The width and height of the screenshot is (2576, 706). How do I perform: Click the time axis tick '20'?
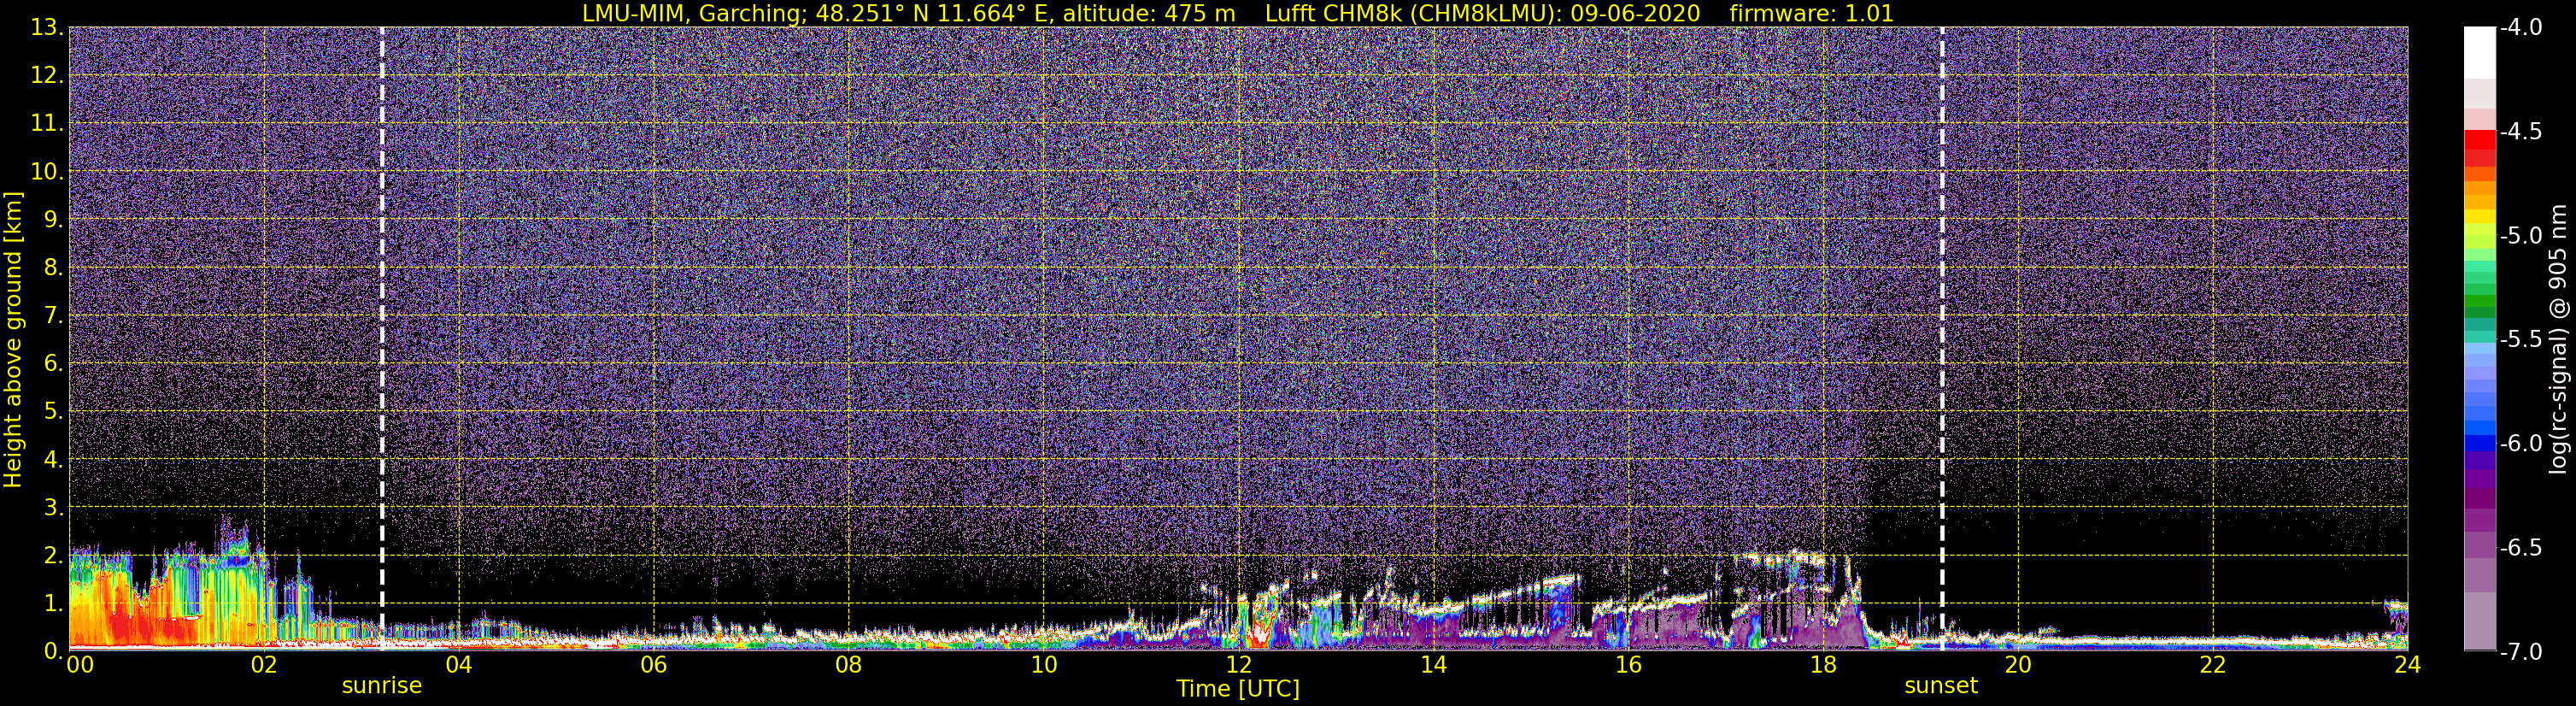coord(2018,666)
